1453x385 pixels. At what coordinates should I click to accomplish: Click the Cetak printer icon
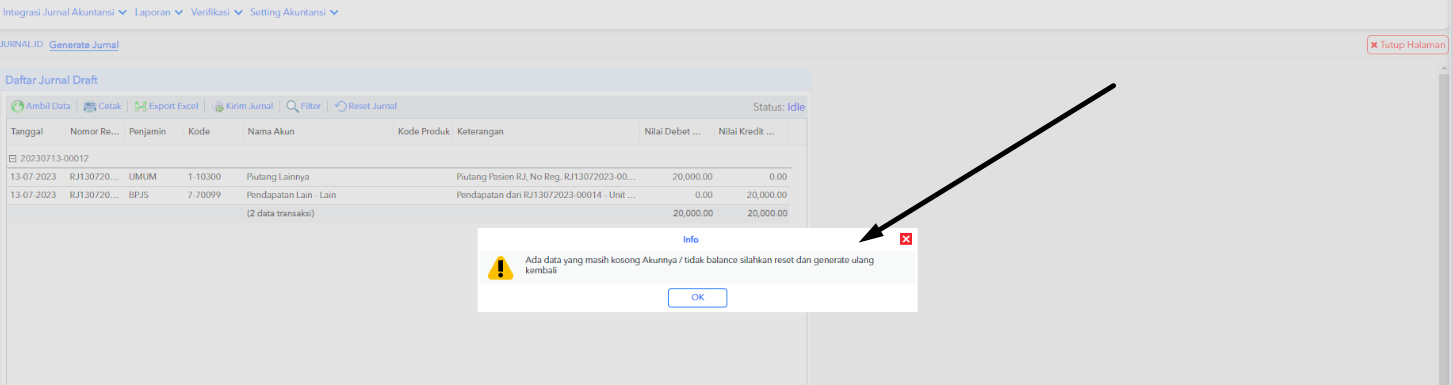(90, 106)
